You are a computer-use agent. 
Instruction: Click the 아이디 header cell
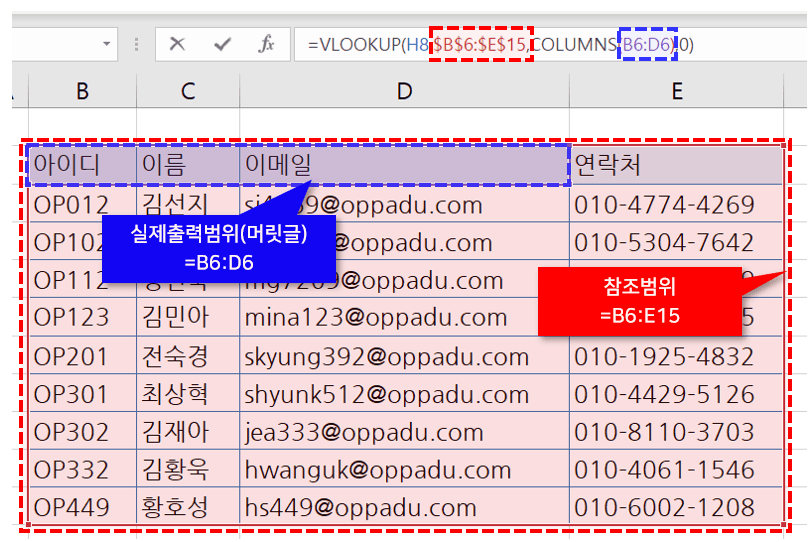click(83, 165)
